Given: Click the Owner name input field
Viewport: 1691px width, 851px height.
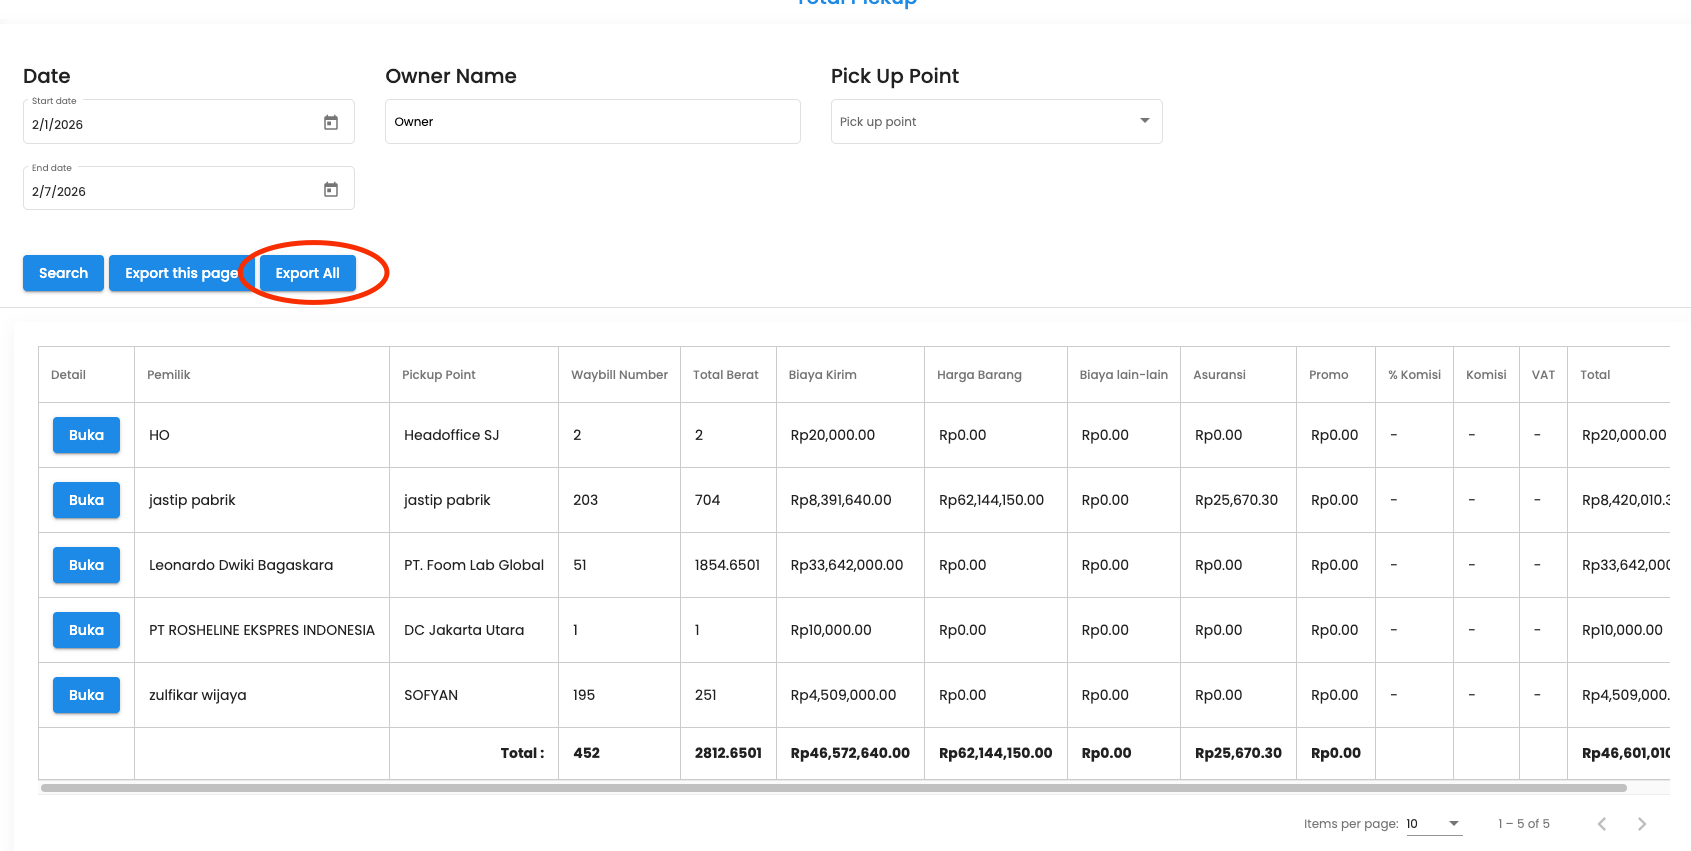Looking at the screenshot, I should pos(592,122).
